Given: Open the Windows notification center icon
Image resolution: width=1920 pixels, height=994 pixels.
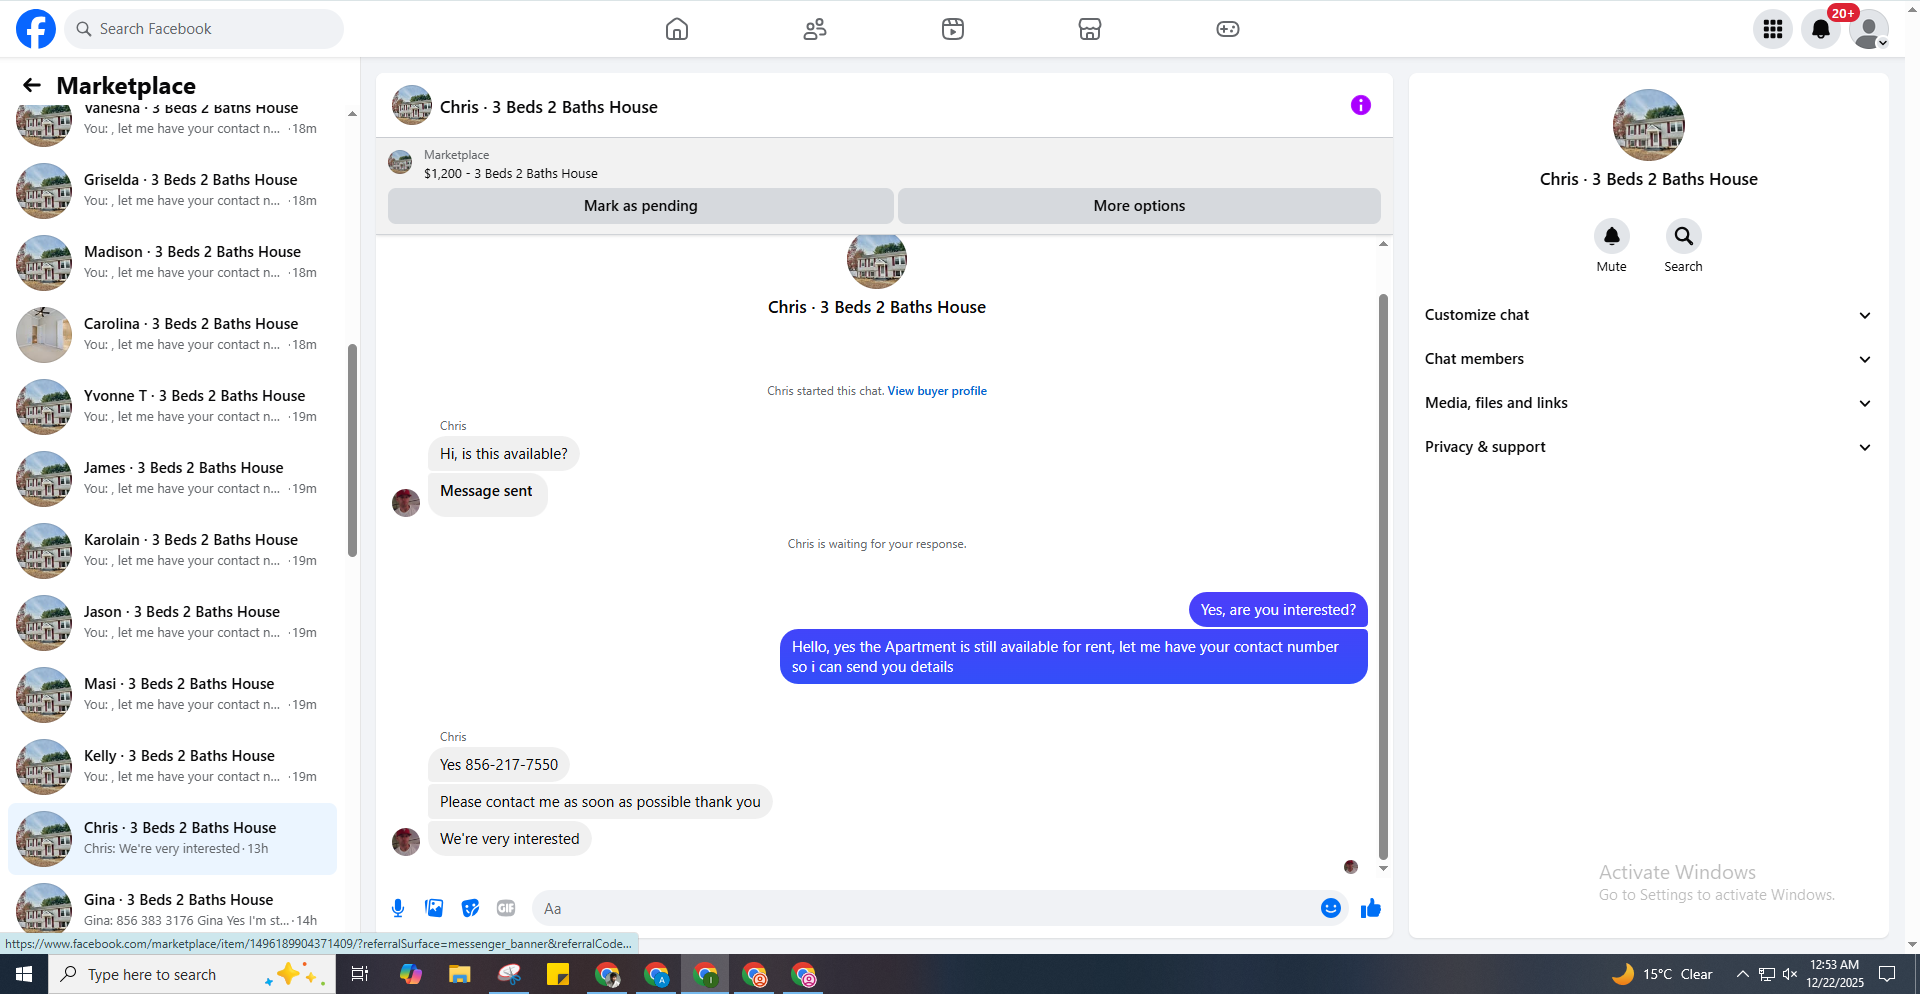Looking at the screenshot, I should [x=1887, y=974].
